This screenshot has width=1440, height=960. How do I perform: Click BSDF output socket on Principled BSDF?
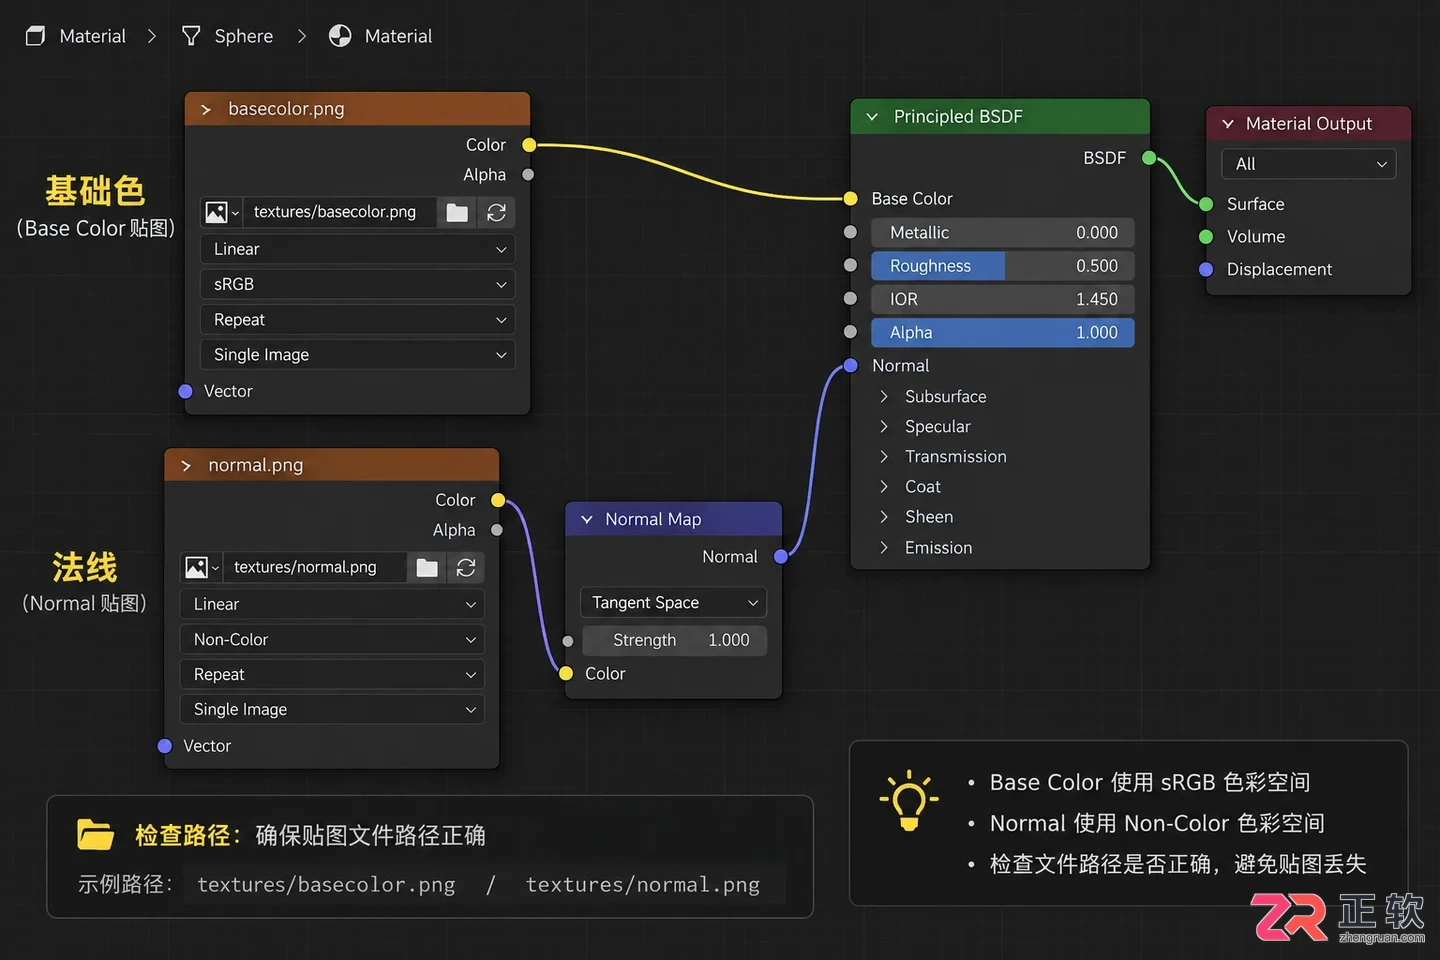1149,158
